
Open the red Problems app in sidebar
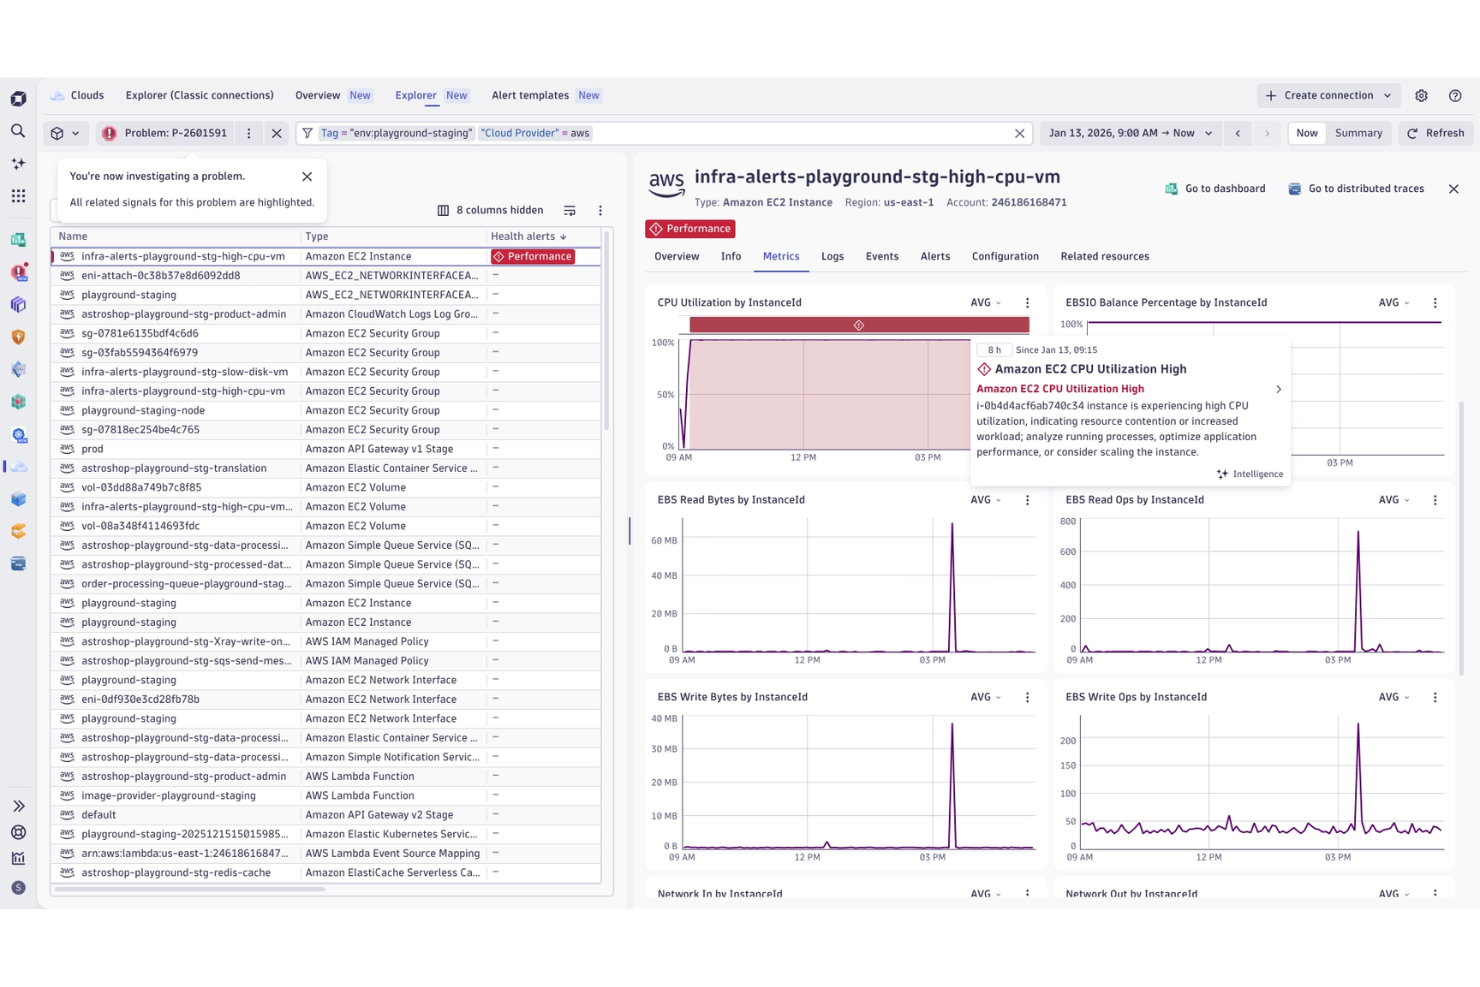click(x=18, y=272)
